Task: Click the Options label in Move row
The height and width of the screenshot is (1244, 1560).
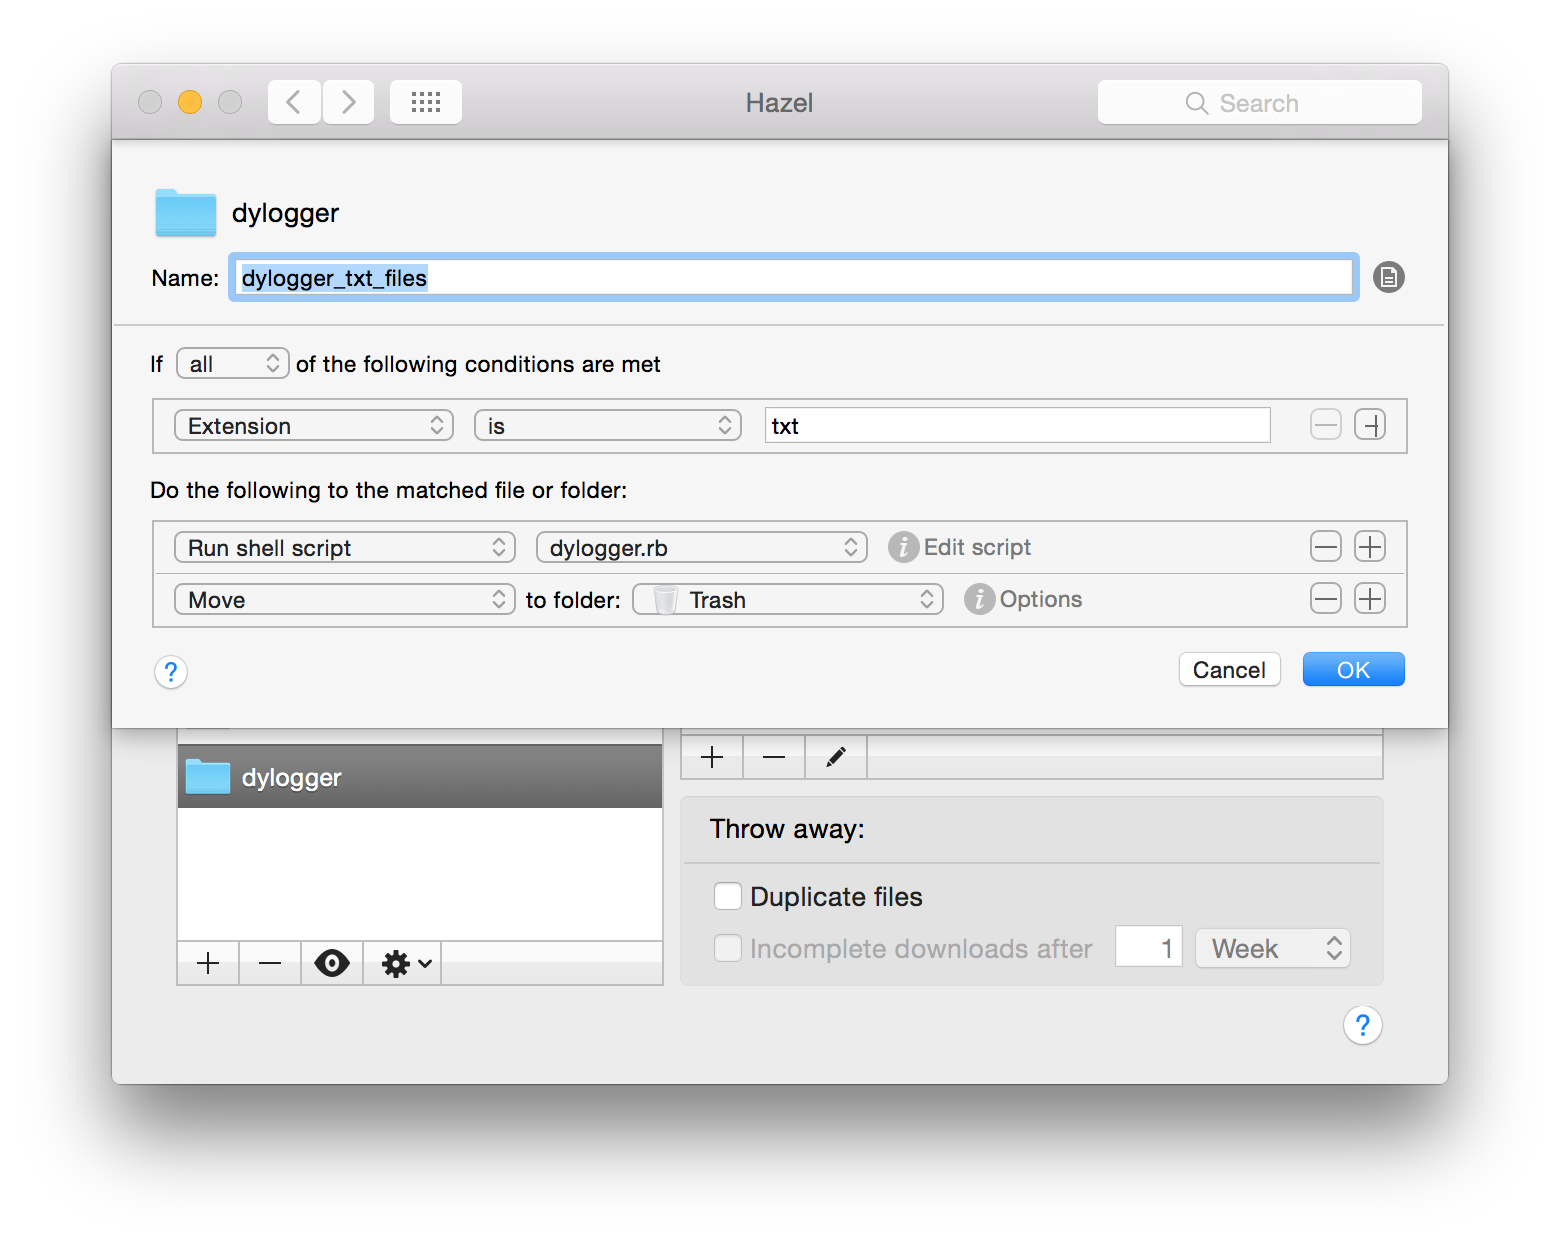Action: [1041, 599]
